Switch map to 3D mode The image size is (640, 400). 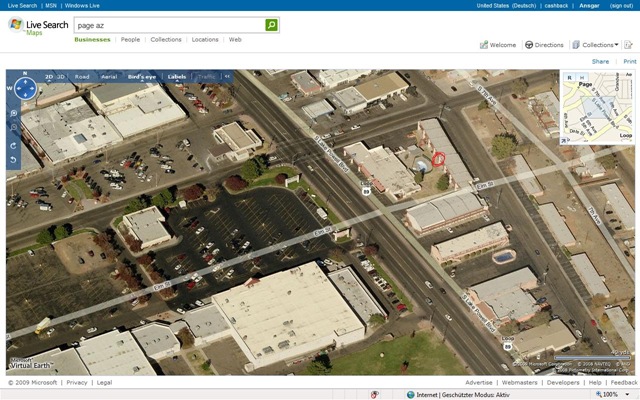(x=62, y=76)
